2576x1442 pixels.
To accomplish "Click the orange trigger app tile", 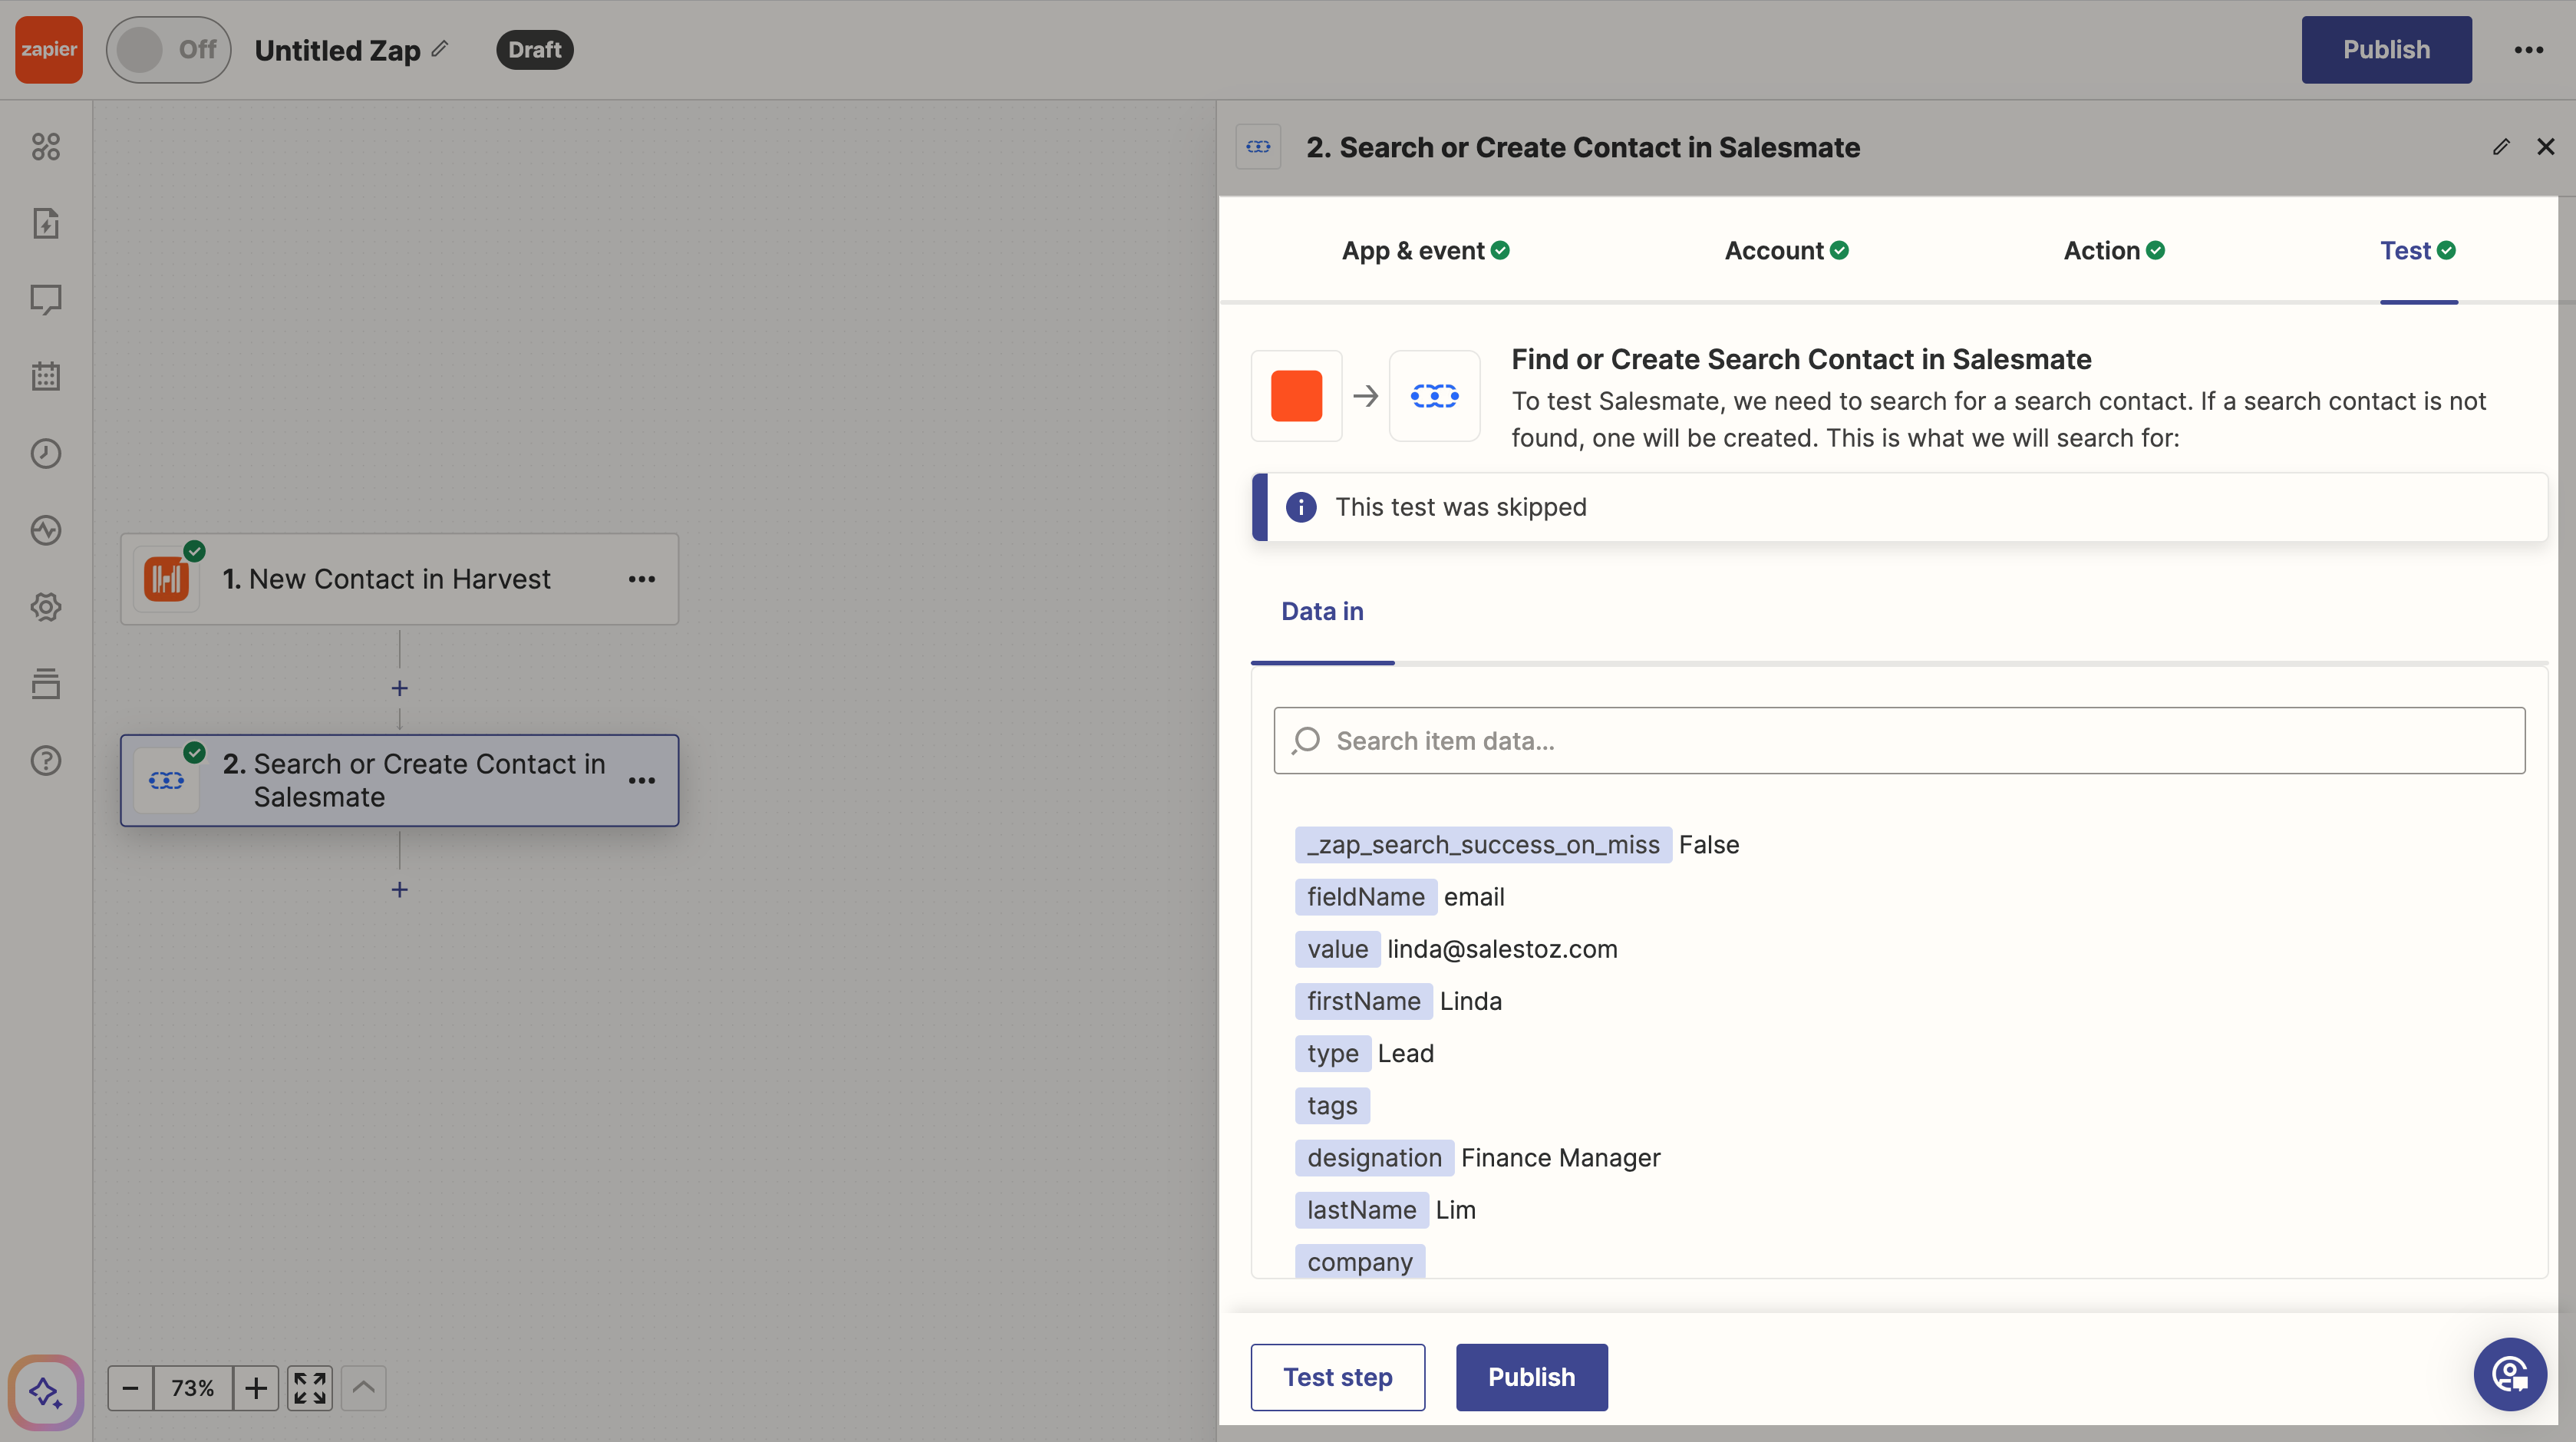I will coord(1296,396).
